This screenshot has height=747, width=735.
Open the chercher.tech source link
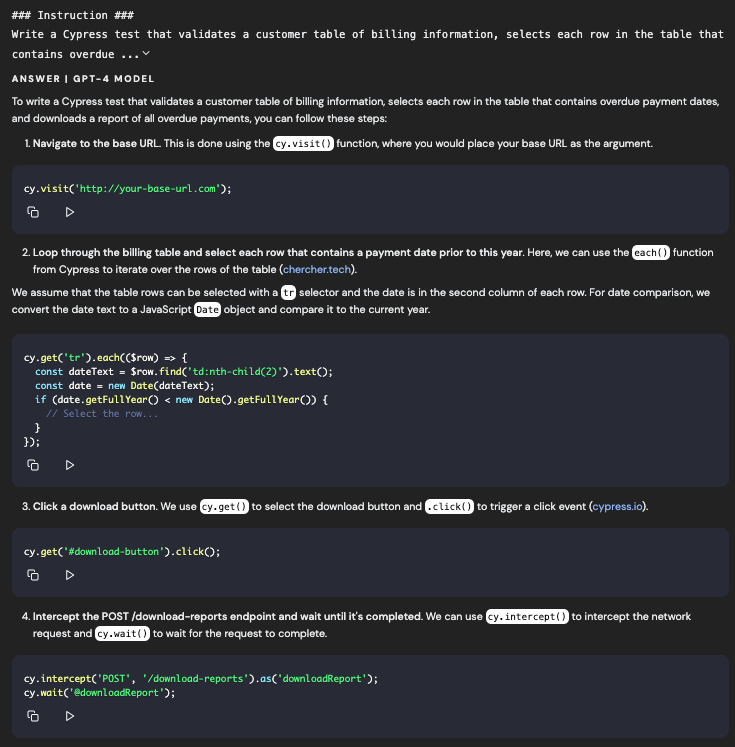317,270
